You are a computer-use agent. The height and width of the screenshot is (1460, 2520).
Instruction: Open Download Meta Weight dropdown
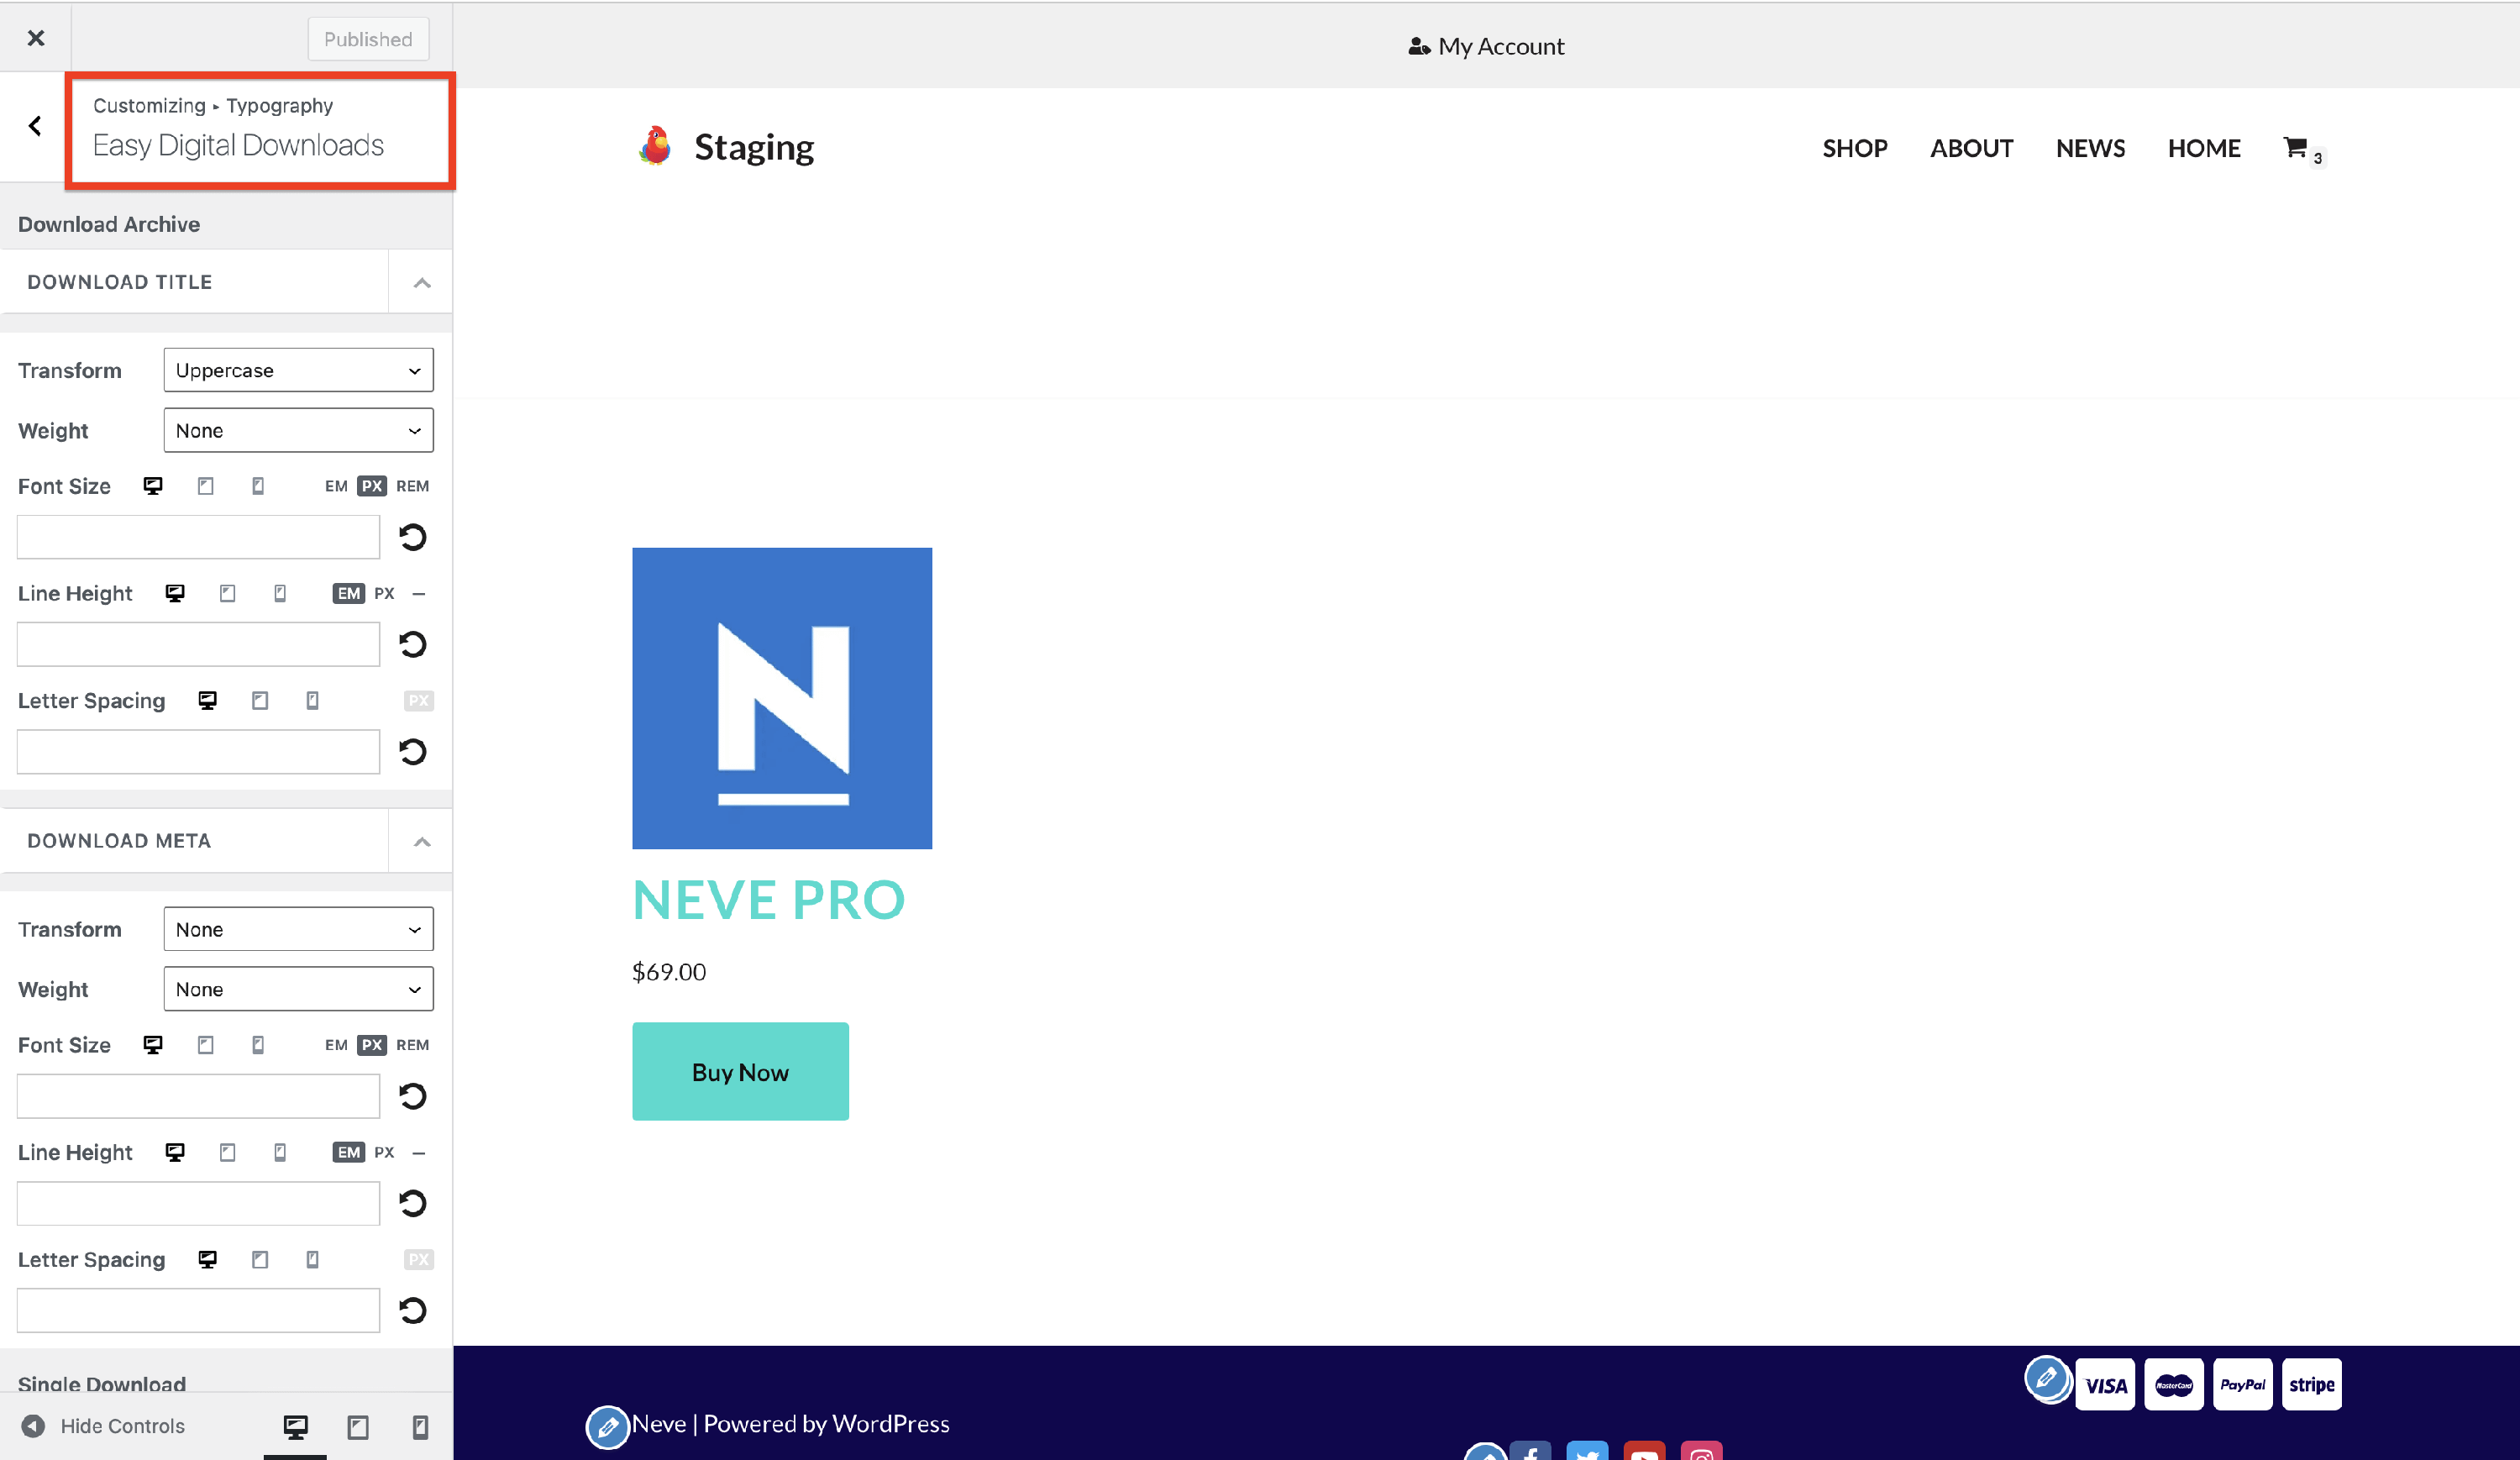click(x=298, y=989)
